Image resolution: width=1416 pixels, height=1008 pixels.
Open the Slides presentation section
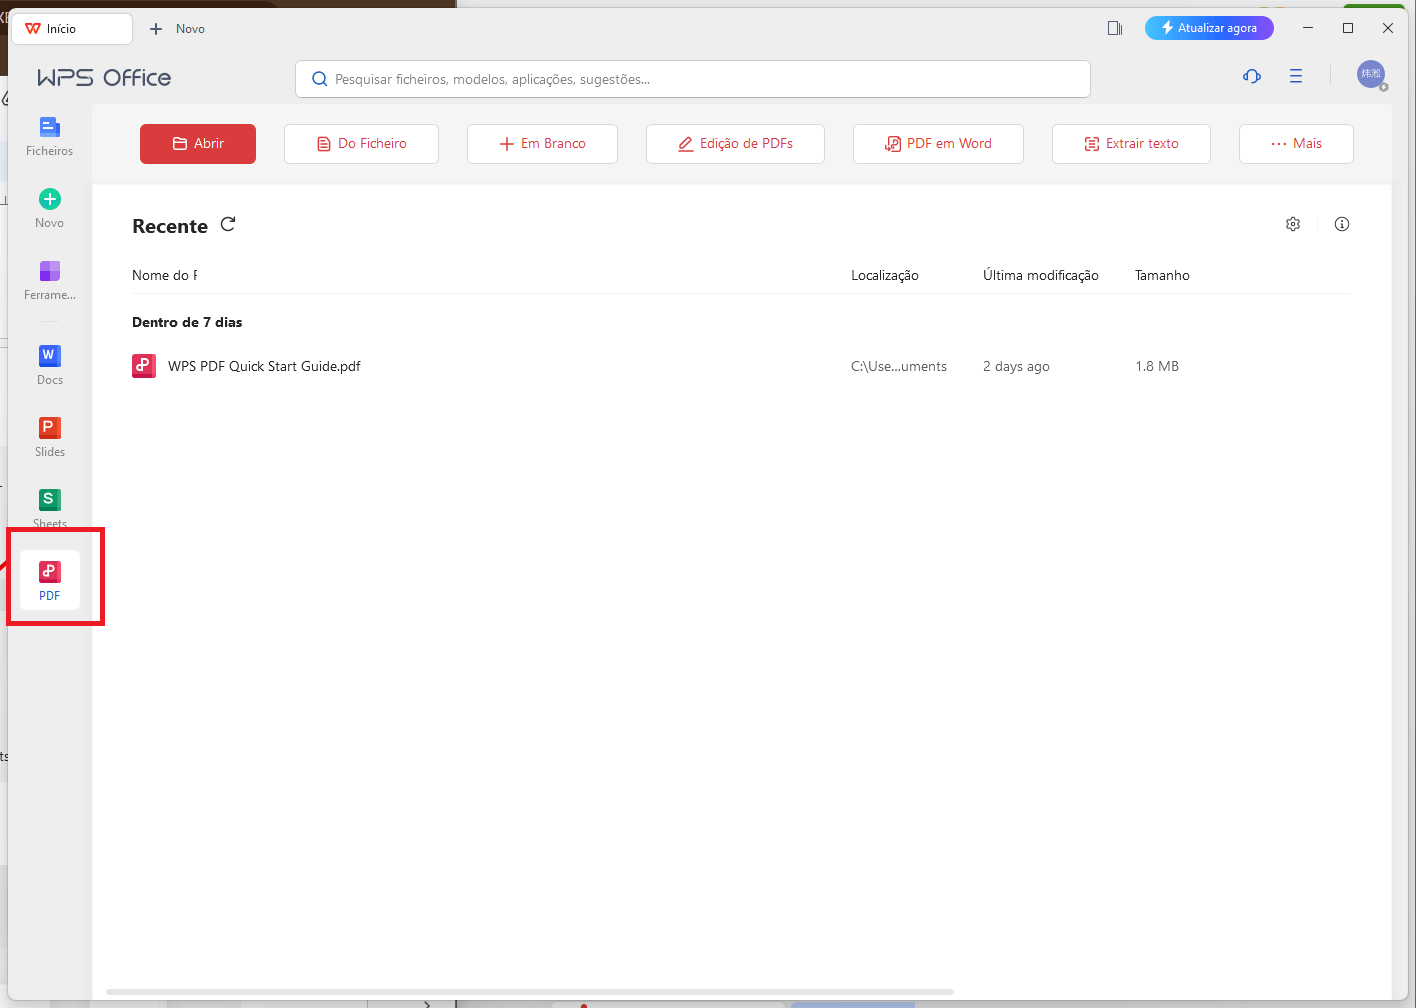click(50, 438)
